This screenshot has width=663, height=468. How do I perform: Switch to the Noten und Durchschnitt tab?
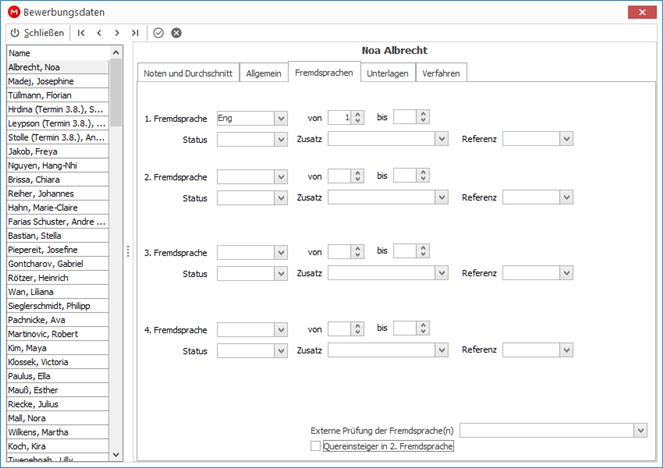[x=188, y=73]
